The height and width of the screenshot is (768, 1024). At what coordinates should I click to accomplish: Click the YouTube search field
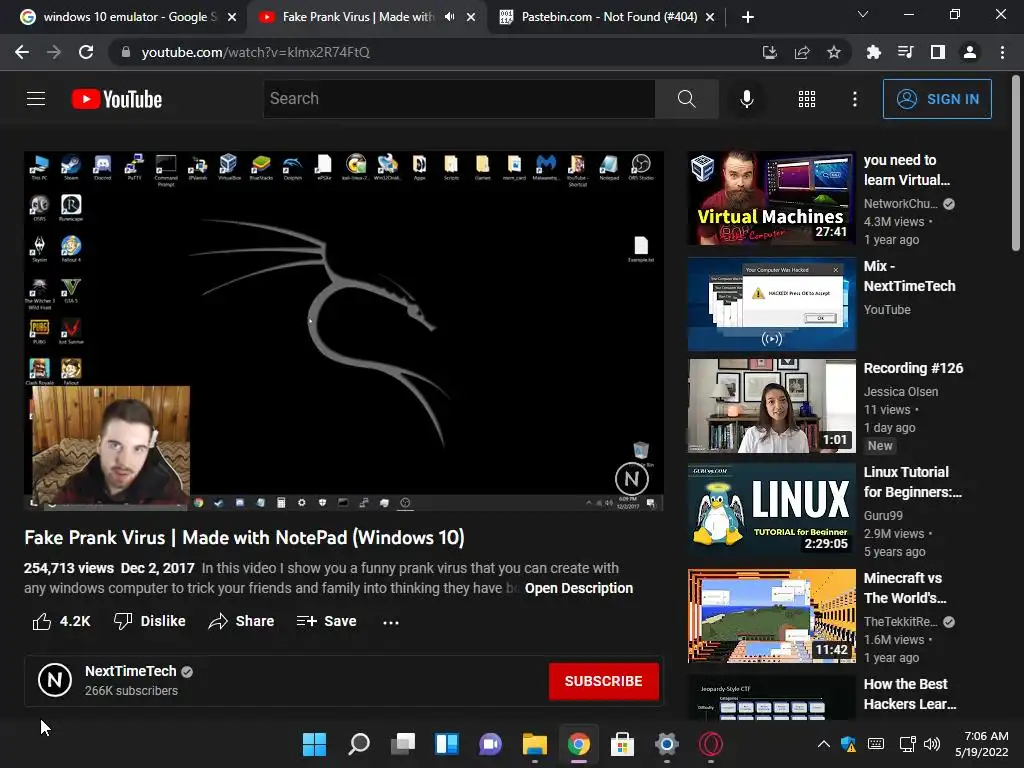(x=458, y=99)
